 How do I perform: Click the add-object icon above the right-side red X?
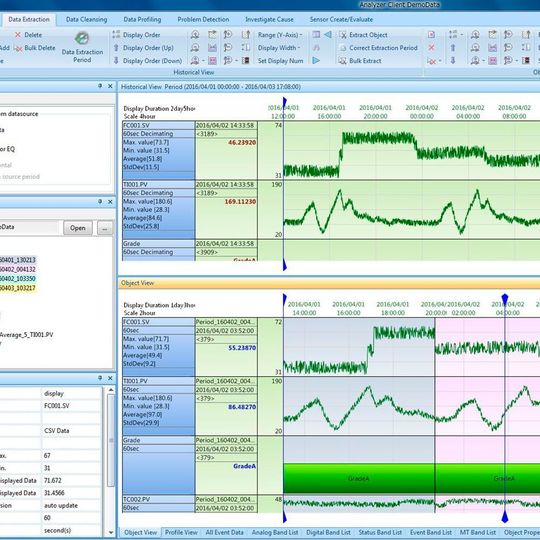pos(432,34)
